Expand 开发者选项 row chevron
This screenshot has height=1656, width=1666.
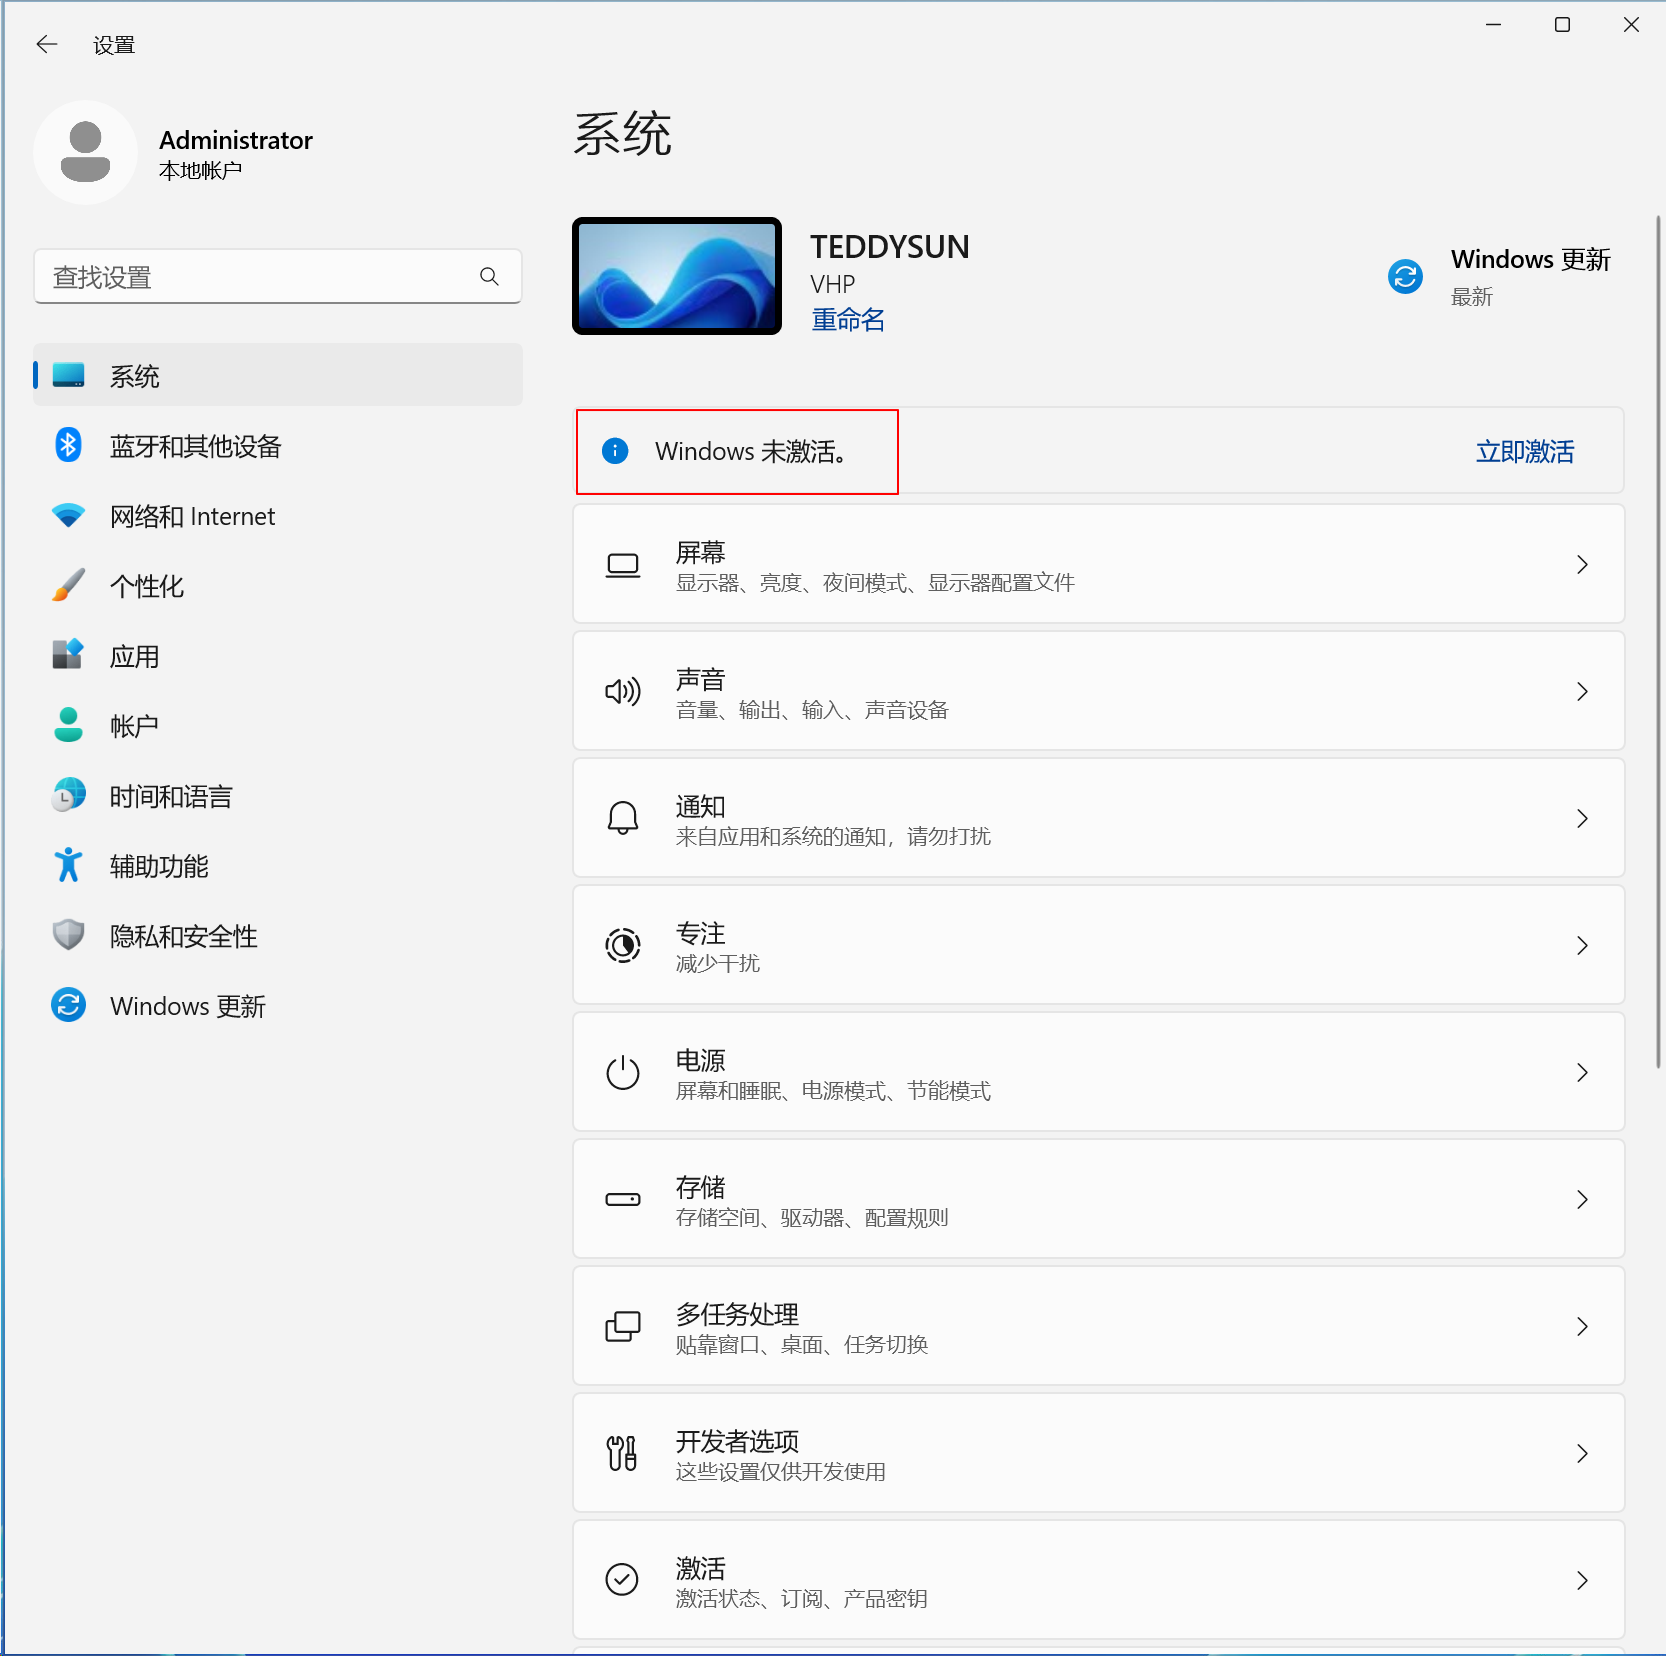[1582, 1454]
